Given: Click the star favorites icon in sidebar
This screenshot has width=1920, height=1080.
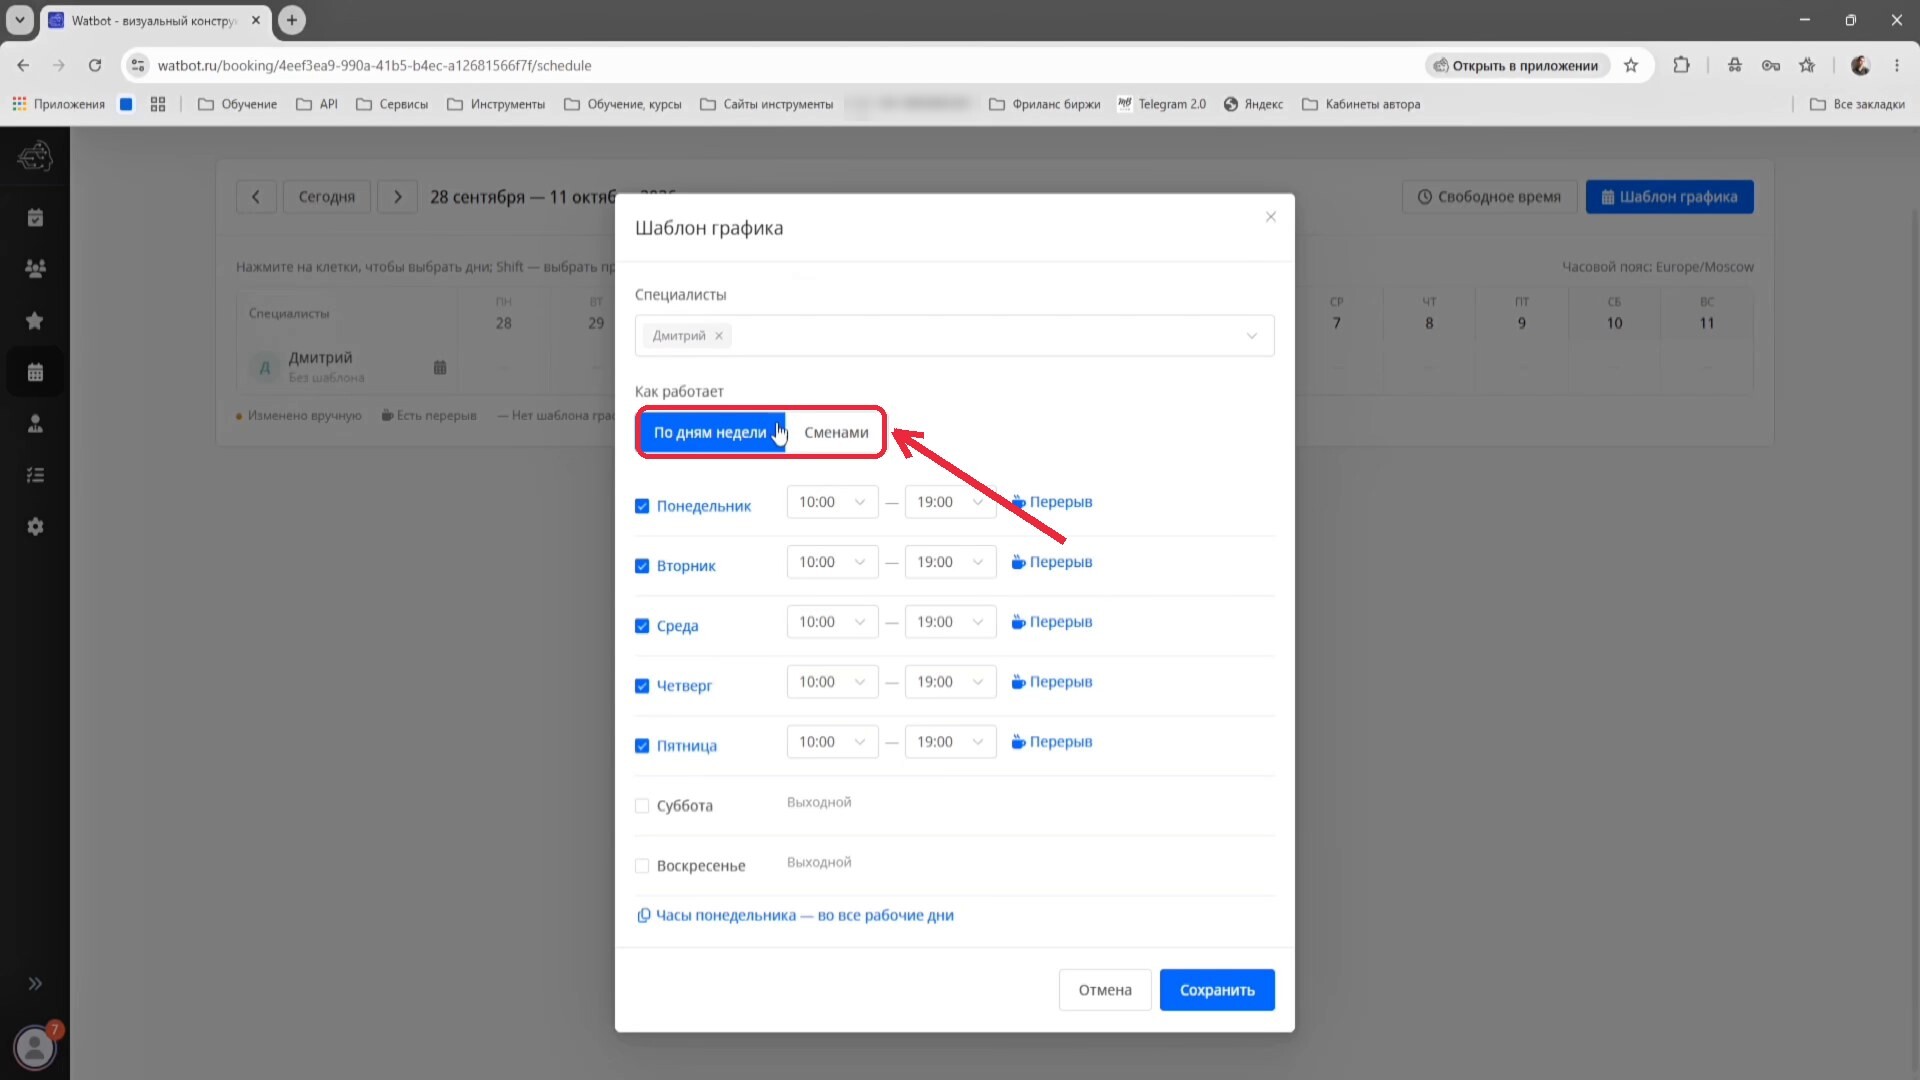Looking at the screenshot, I should click(x=35, y=320).
